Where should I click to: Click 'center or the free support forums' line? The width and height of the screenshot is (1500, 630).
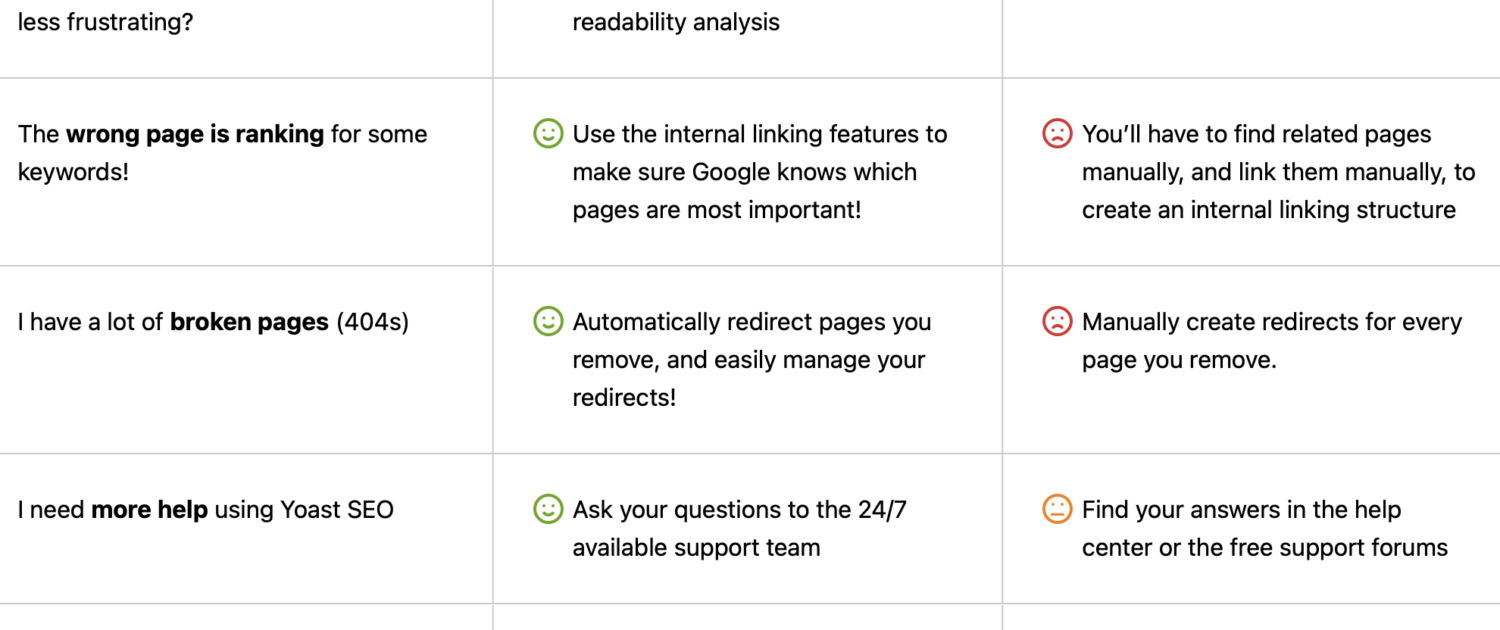coord(1265,548)
